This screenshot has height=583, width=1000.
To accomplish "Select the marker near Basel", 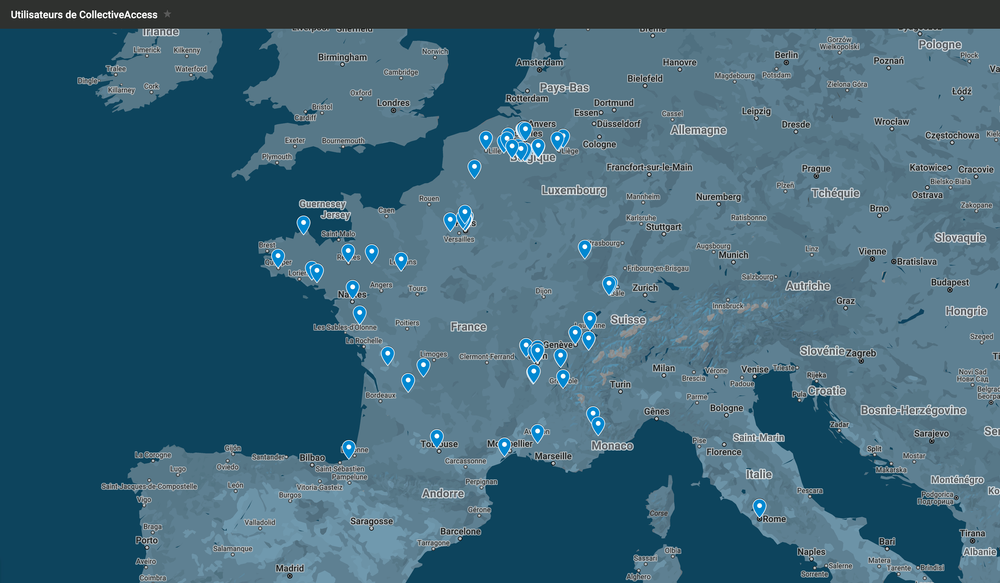I will [x=609, y=285].
